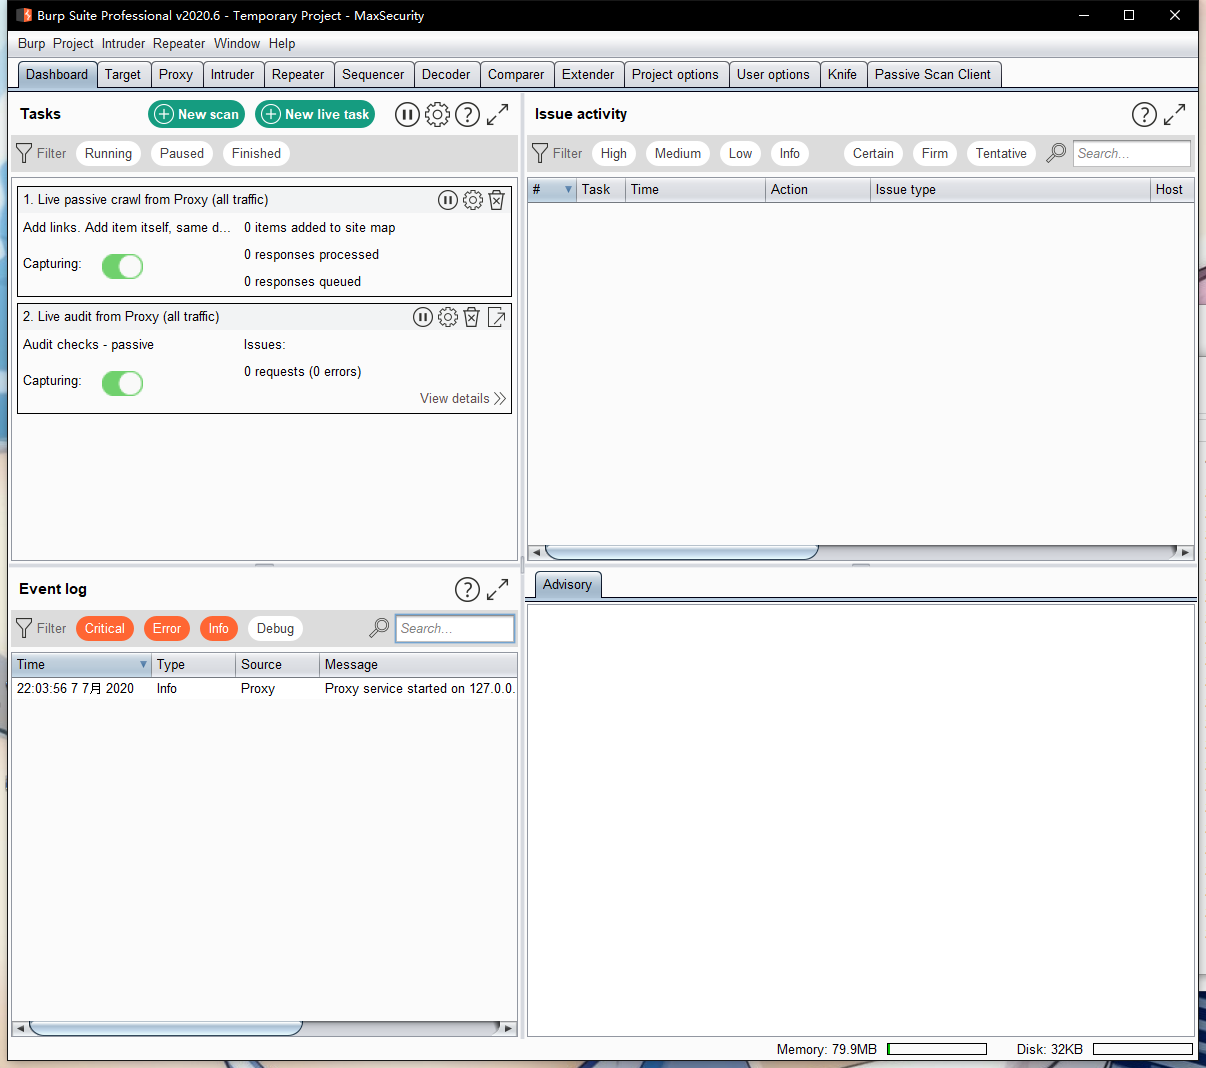Open help for Issue activity panel
Screen dimensions: 1206x1068
(x=1144, y=115)
